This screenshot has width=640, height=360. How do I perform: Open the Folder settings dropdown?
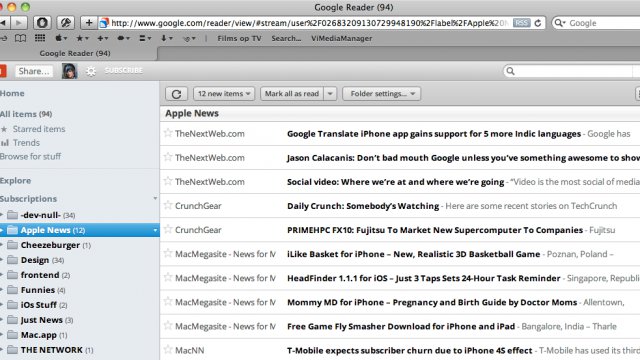[382, 93]
